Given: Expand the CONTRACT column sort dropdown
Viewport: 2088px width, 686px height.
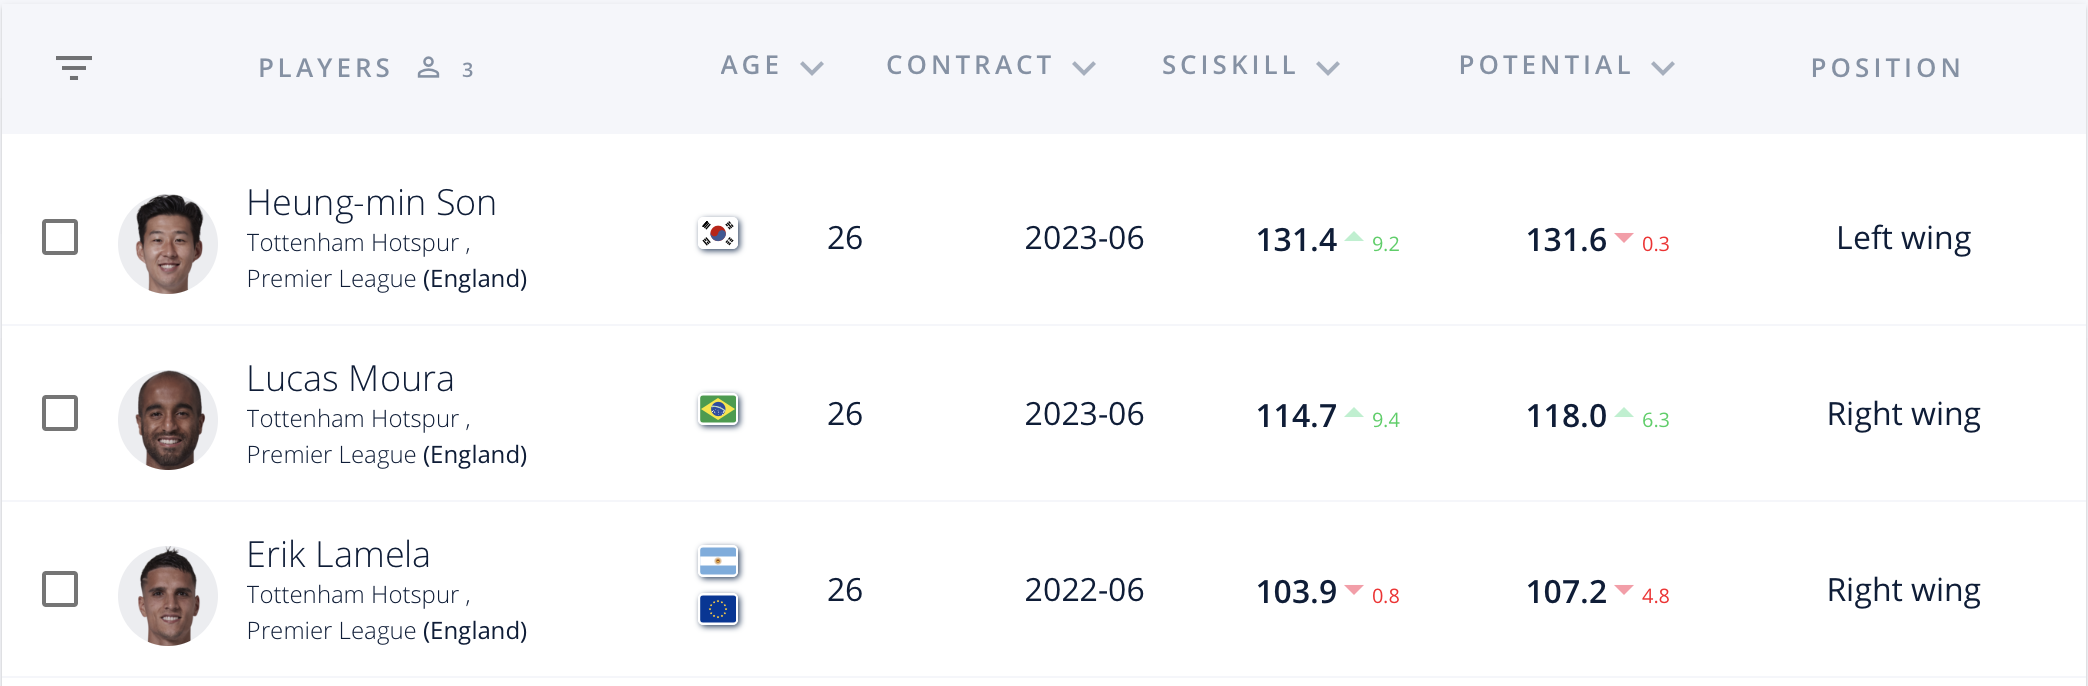Looking at the screenshot, I should tap(1084, 68).
